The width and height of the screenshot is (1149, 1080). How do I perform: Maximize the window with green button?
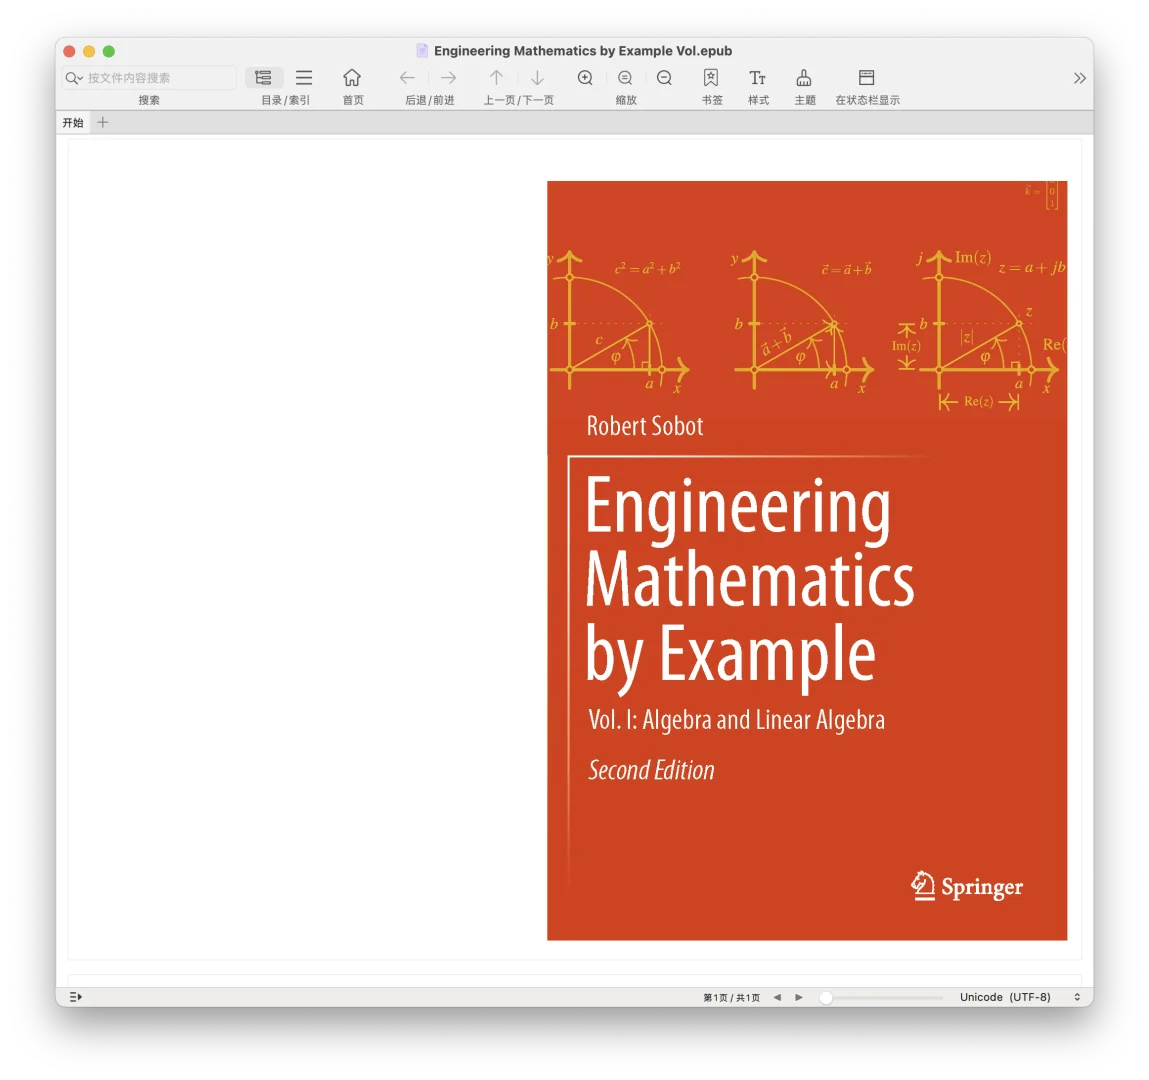(x=109, y=51)
